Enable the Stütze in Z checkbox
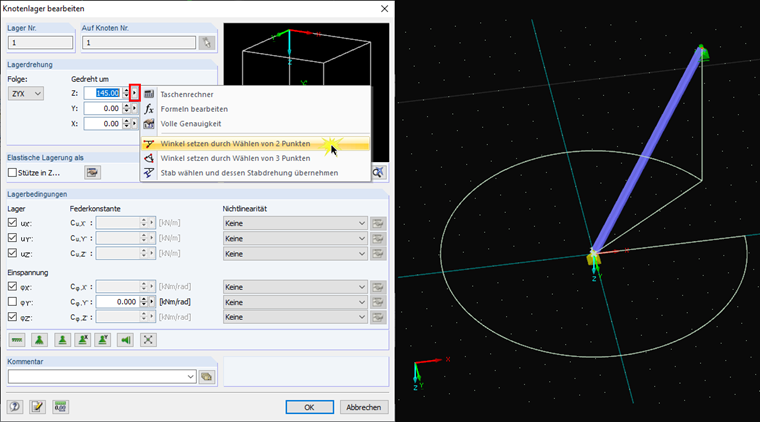The width and height of the screenshot is (760, 422). tap(12, 172)
